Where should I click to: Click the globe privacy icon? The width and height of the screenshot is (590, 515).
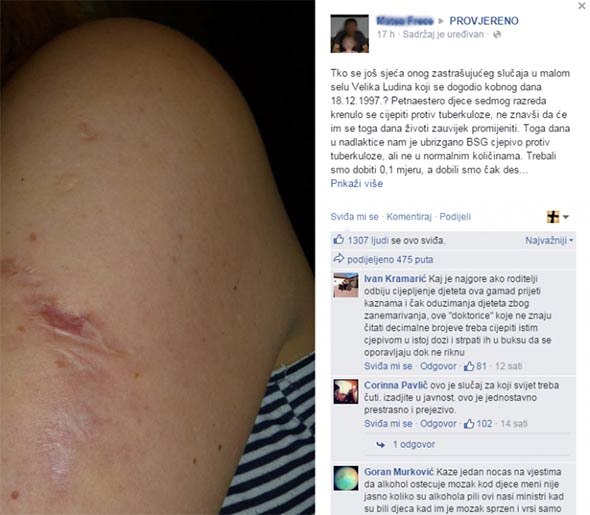[x=497, y=35]
